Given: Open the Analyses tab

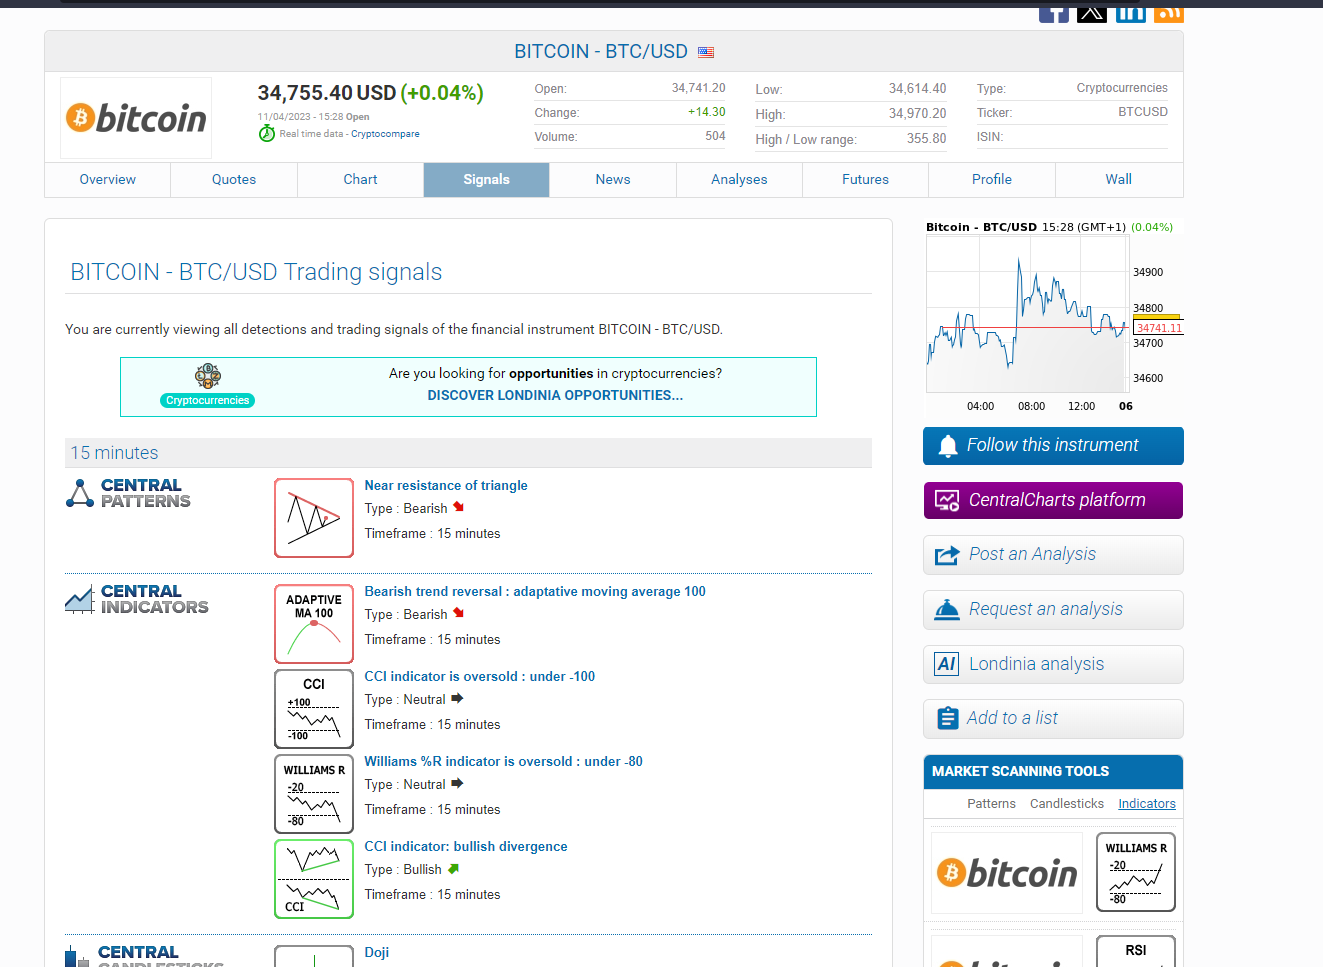Looking at the screenshot, I should pos(739,180).
